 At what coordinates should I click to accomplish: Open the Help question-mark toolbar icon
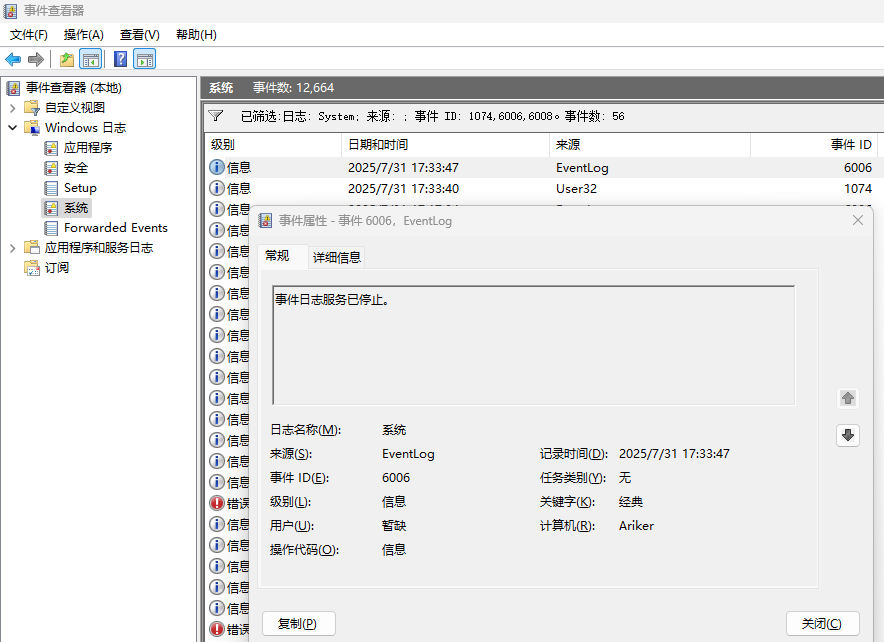point(121,59)
